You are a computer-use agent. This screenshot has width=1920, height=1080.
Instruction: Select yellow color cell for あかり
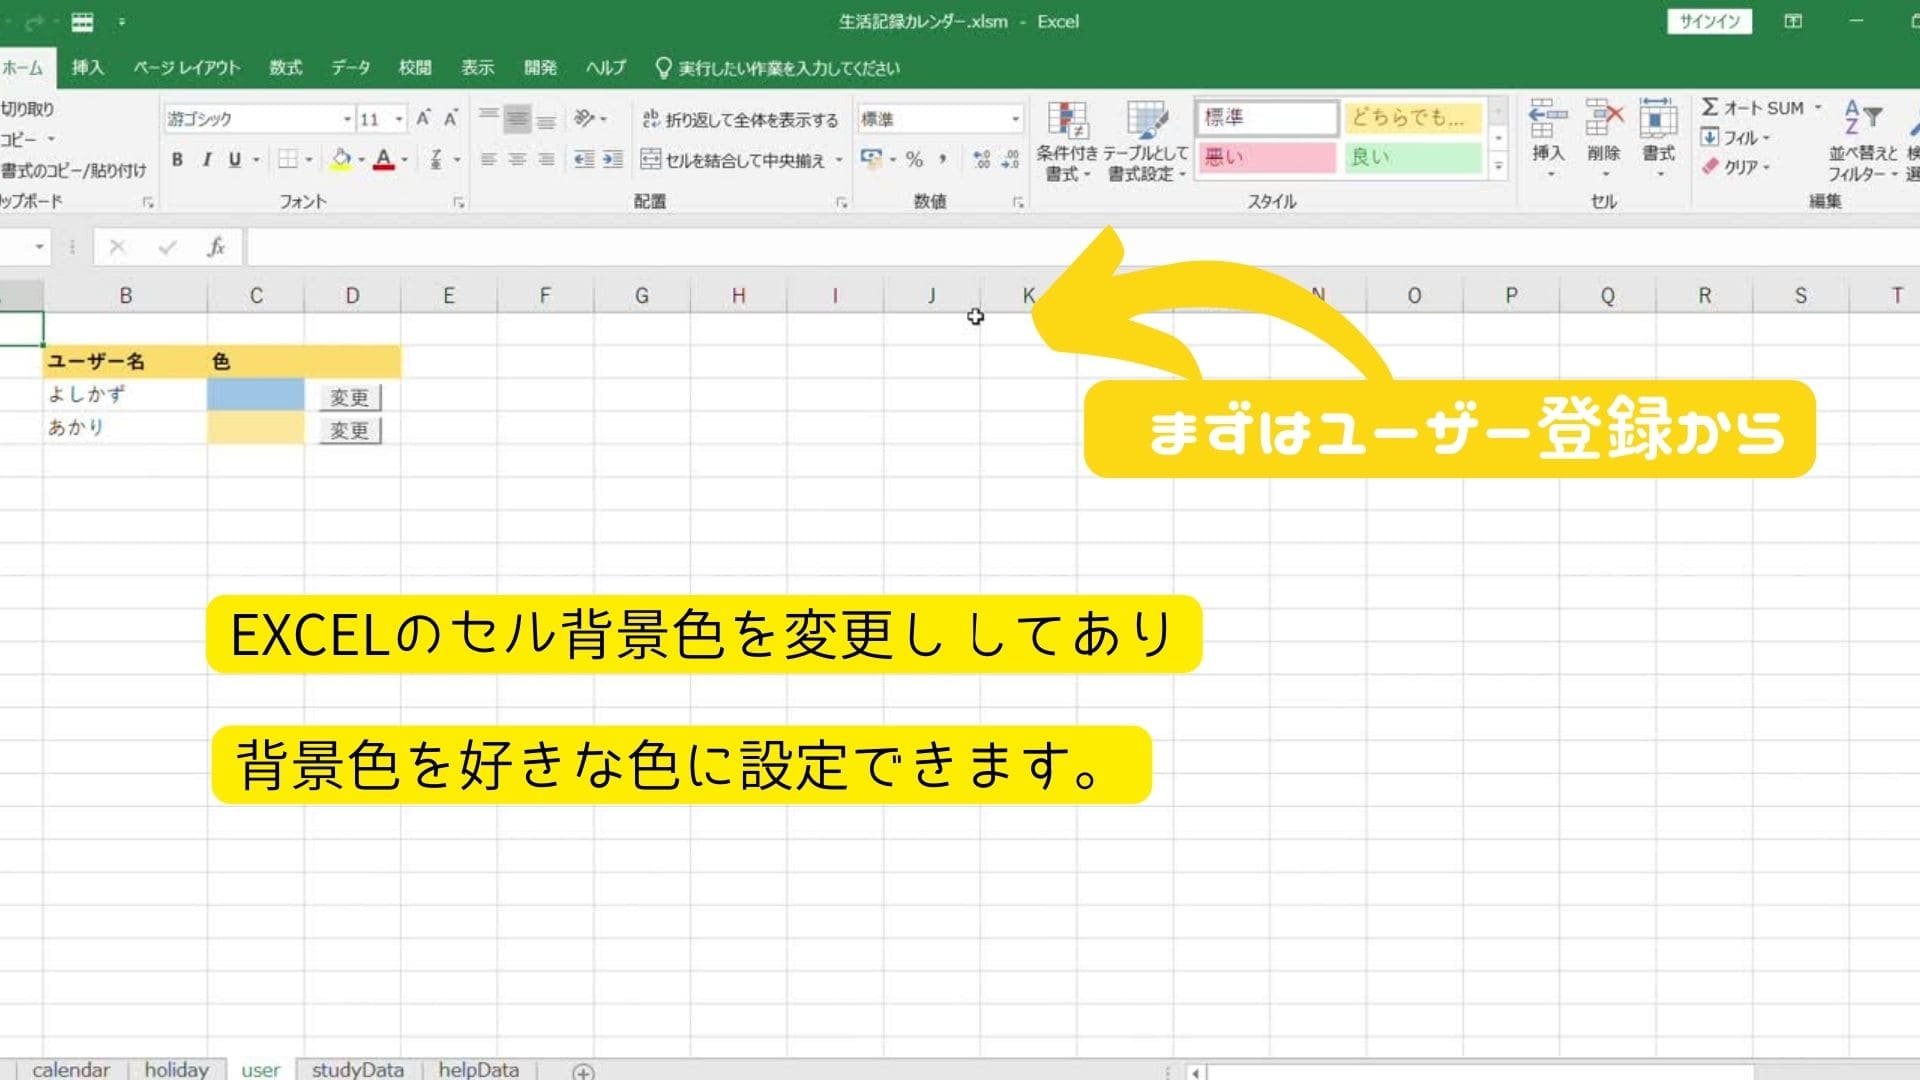click(x=256, y=428)
